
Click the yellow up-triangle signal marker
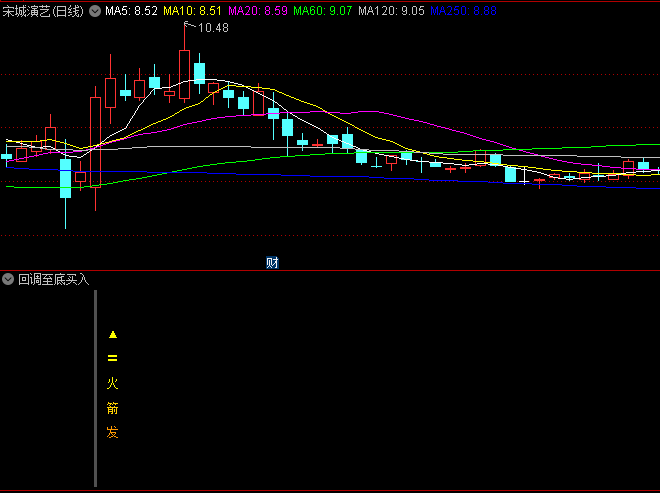[x=113, y=334]
